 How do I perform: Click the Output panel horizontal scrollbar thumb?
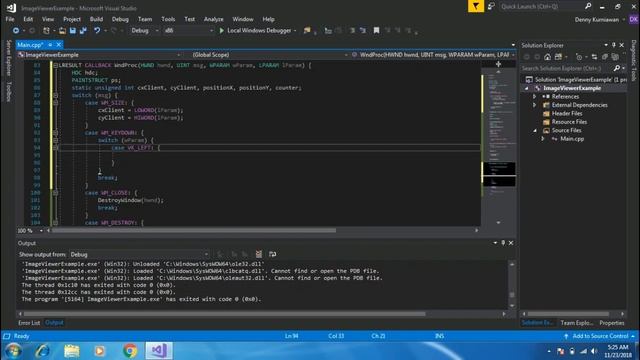[224, 314]
